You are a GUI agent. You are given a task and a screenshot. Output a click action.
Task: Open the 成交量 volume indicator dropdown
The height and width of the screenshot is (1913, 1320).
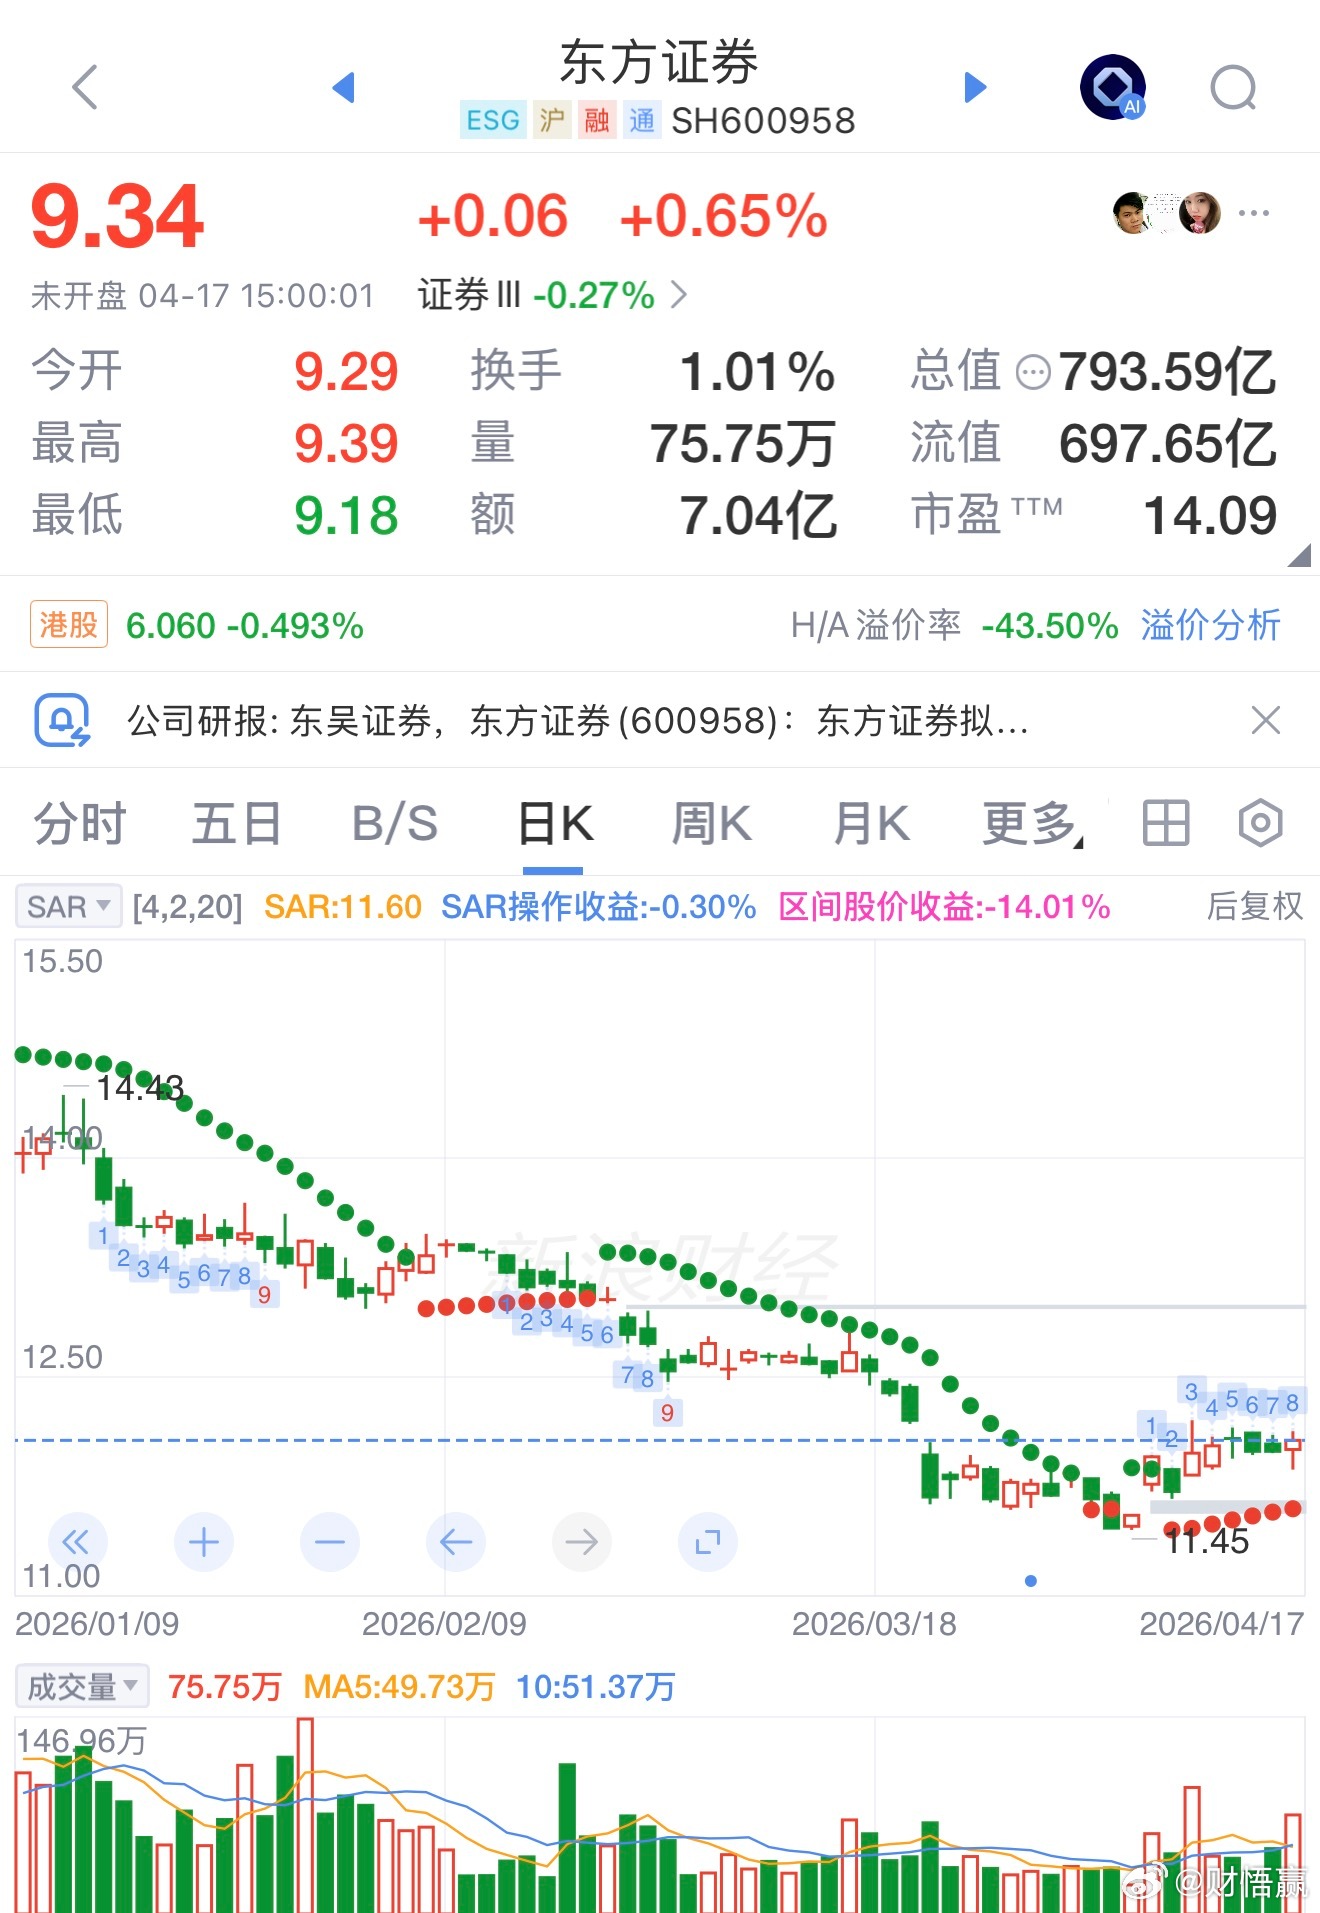point(82,1686)
